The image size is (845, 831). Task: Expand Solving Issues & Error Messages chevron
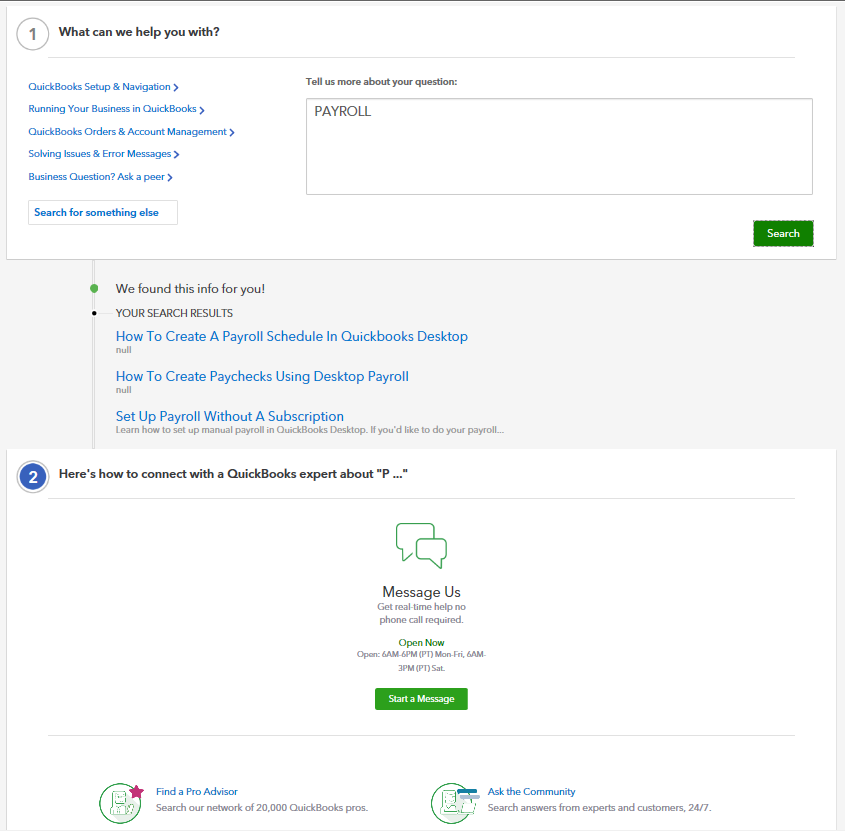[x=176, y=155]
